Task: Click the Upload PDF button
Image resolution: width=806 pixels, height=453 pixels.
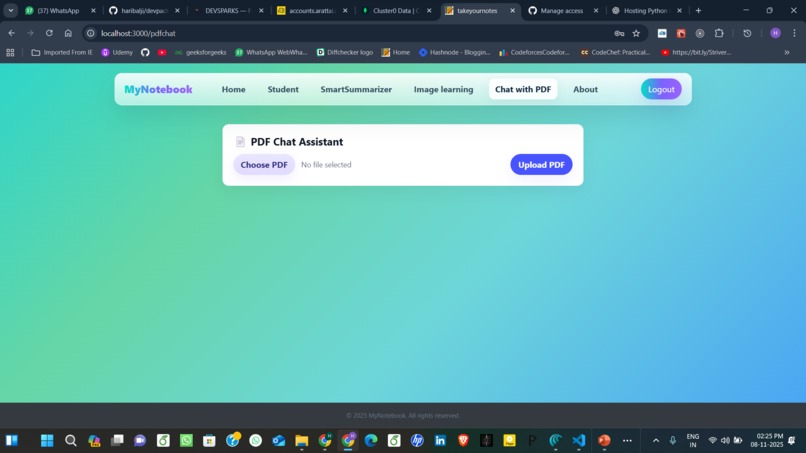Action: (541, 165)
